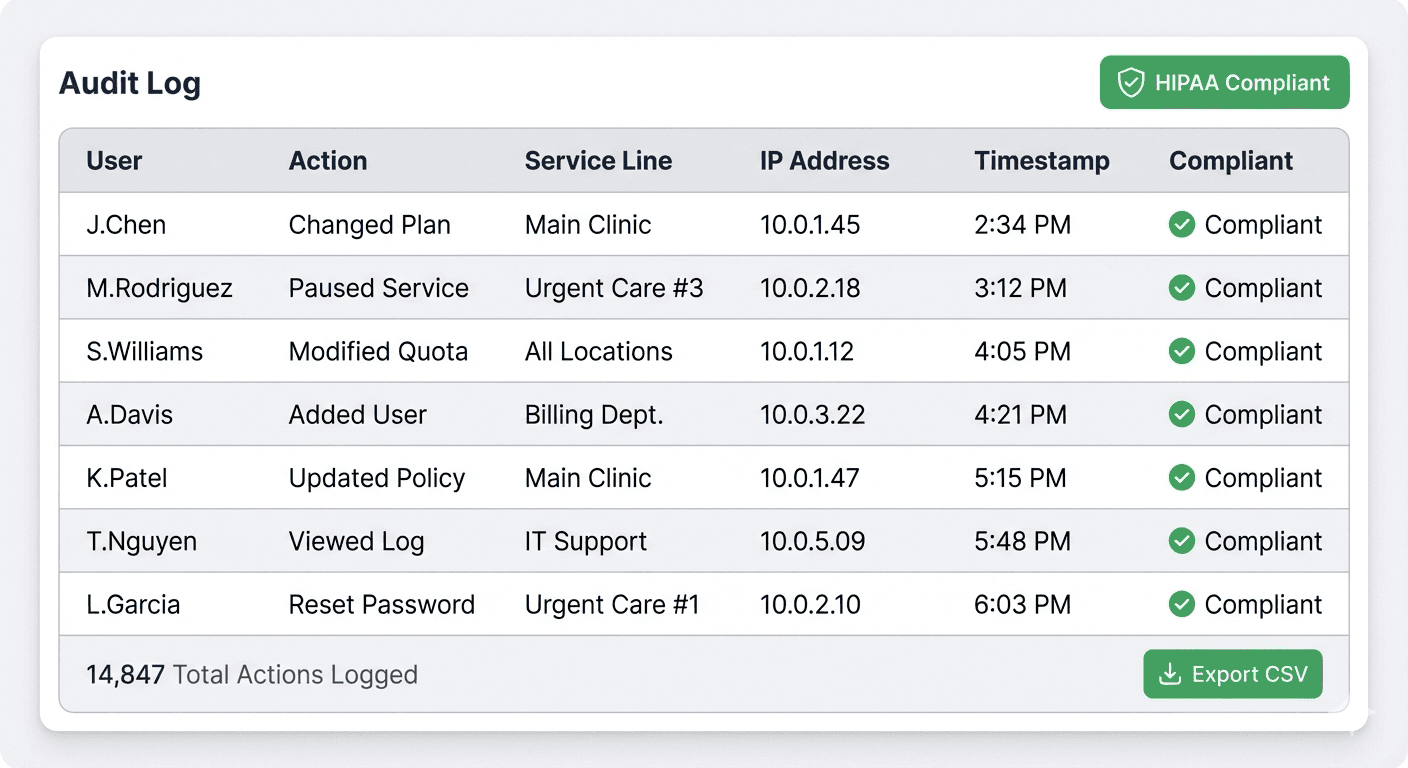The height and width of the screenshot is (768, 1408).
Task: Click the HIPAA Compliant badge
Action: pyautogui.click(x=1224, y=82)
